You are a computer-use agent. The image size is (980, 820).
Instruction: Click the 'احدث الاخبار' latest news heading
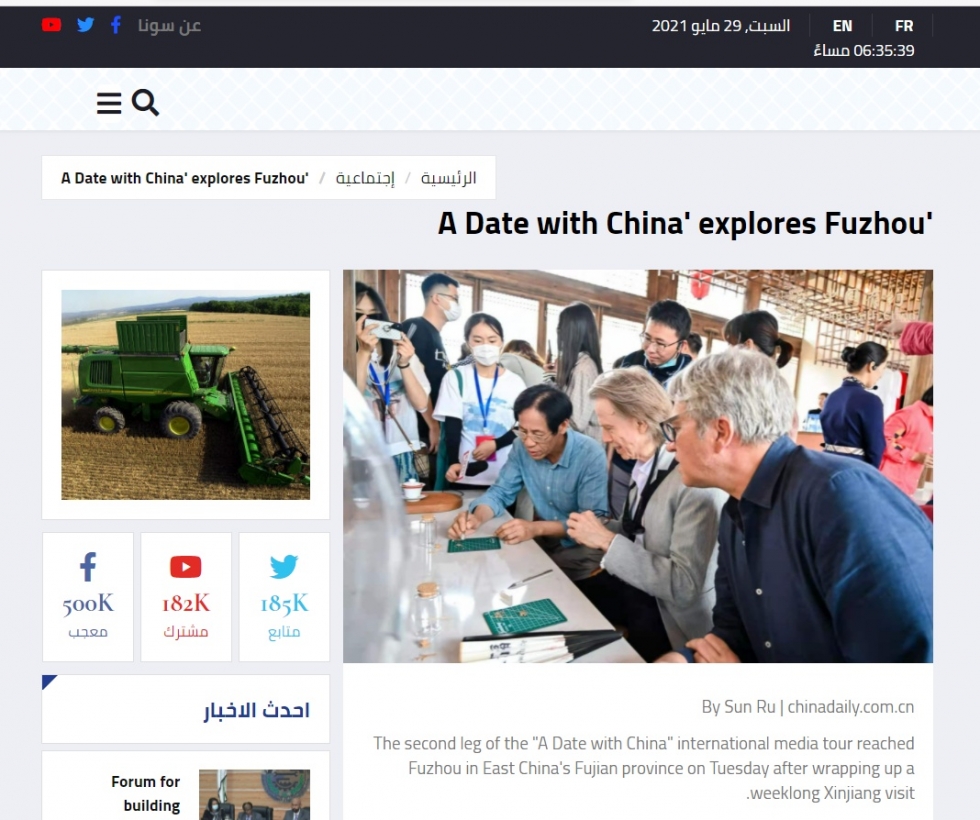(256, 710)
